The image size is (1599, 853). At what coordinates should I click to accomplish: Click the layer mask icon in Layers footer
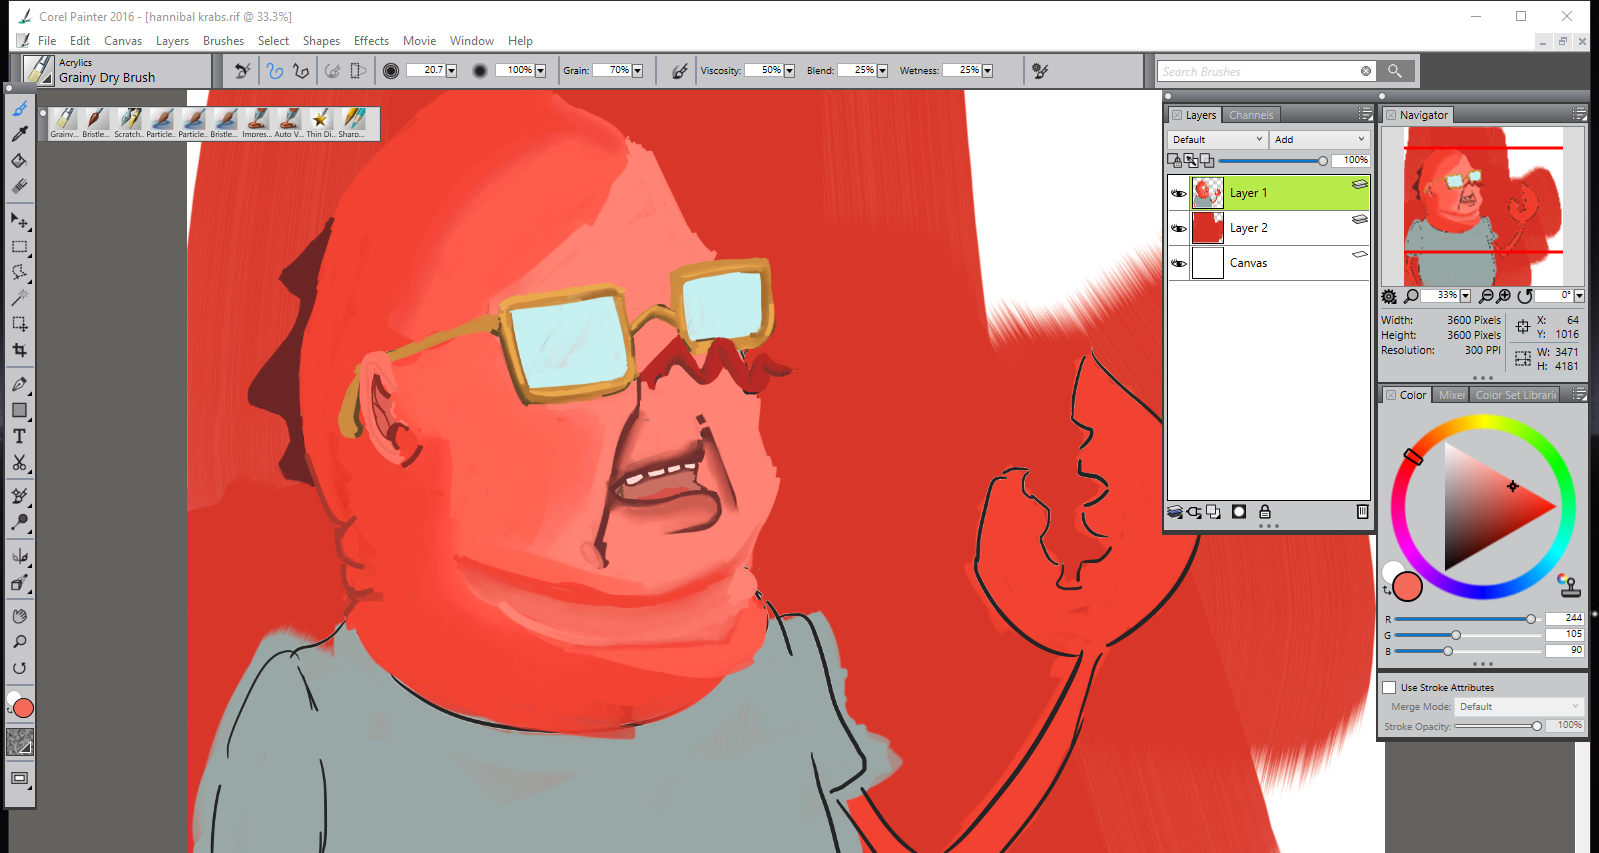(1239, 512)
